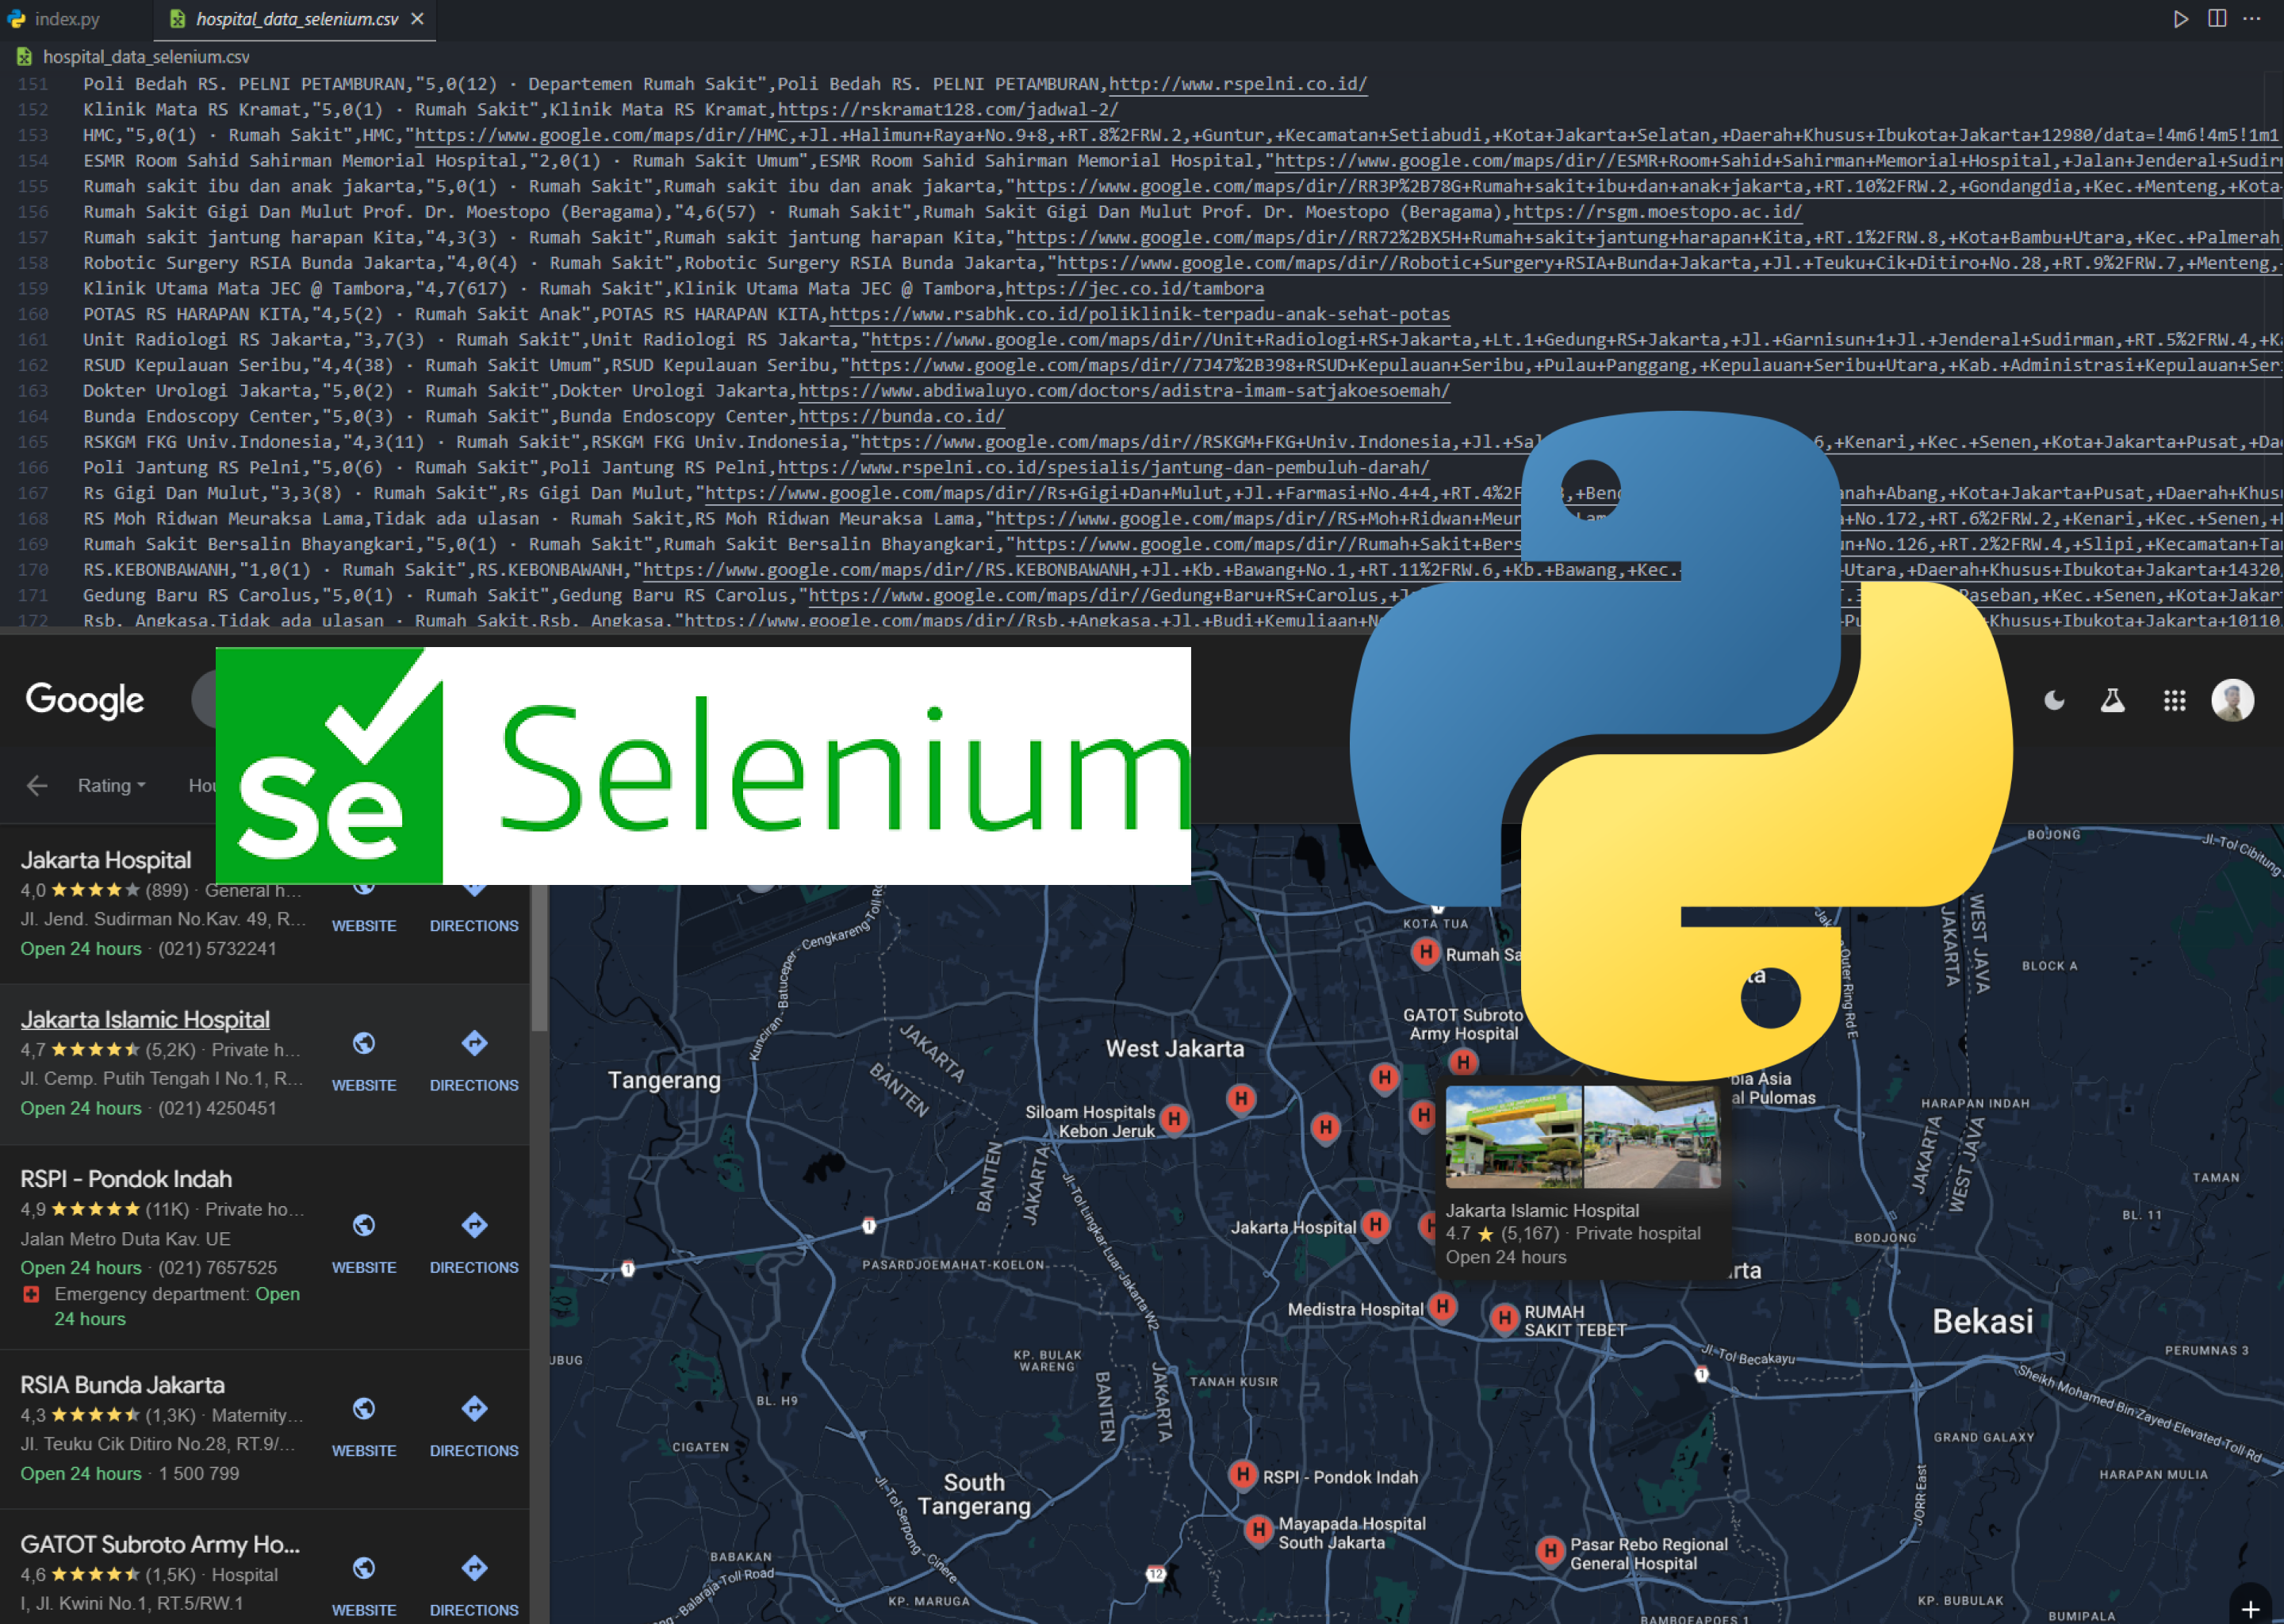This screenshot has height=1624, width=2284.
Task: Open the website globe for GATOT Subroto Army Hospital
Action: coord(364,1568)
